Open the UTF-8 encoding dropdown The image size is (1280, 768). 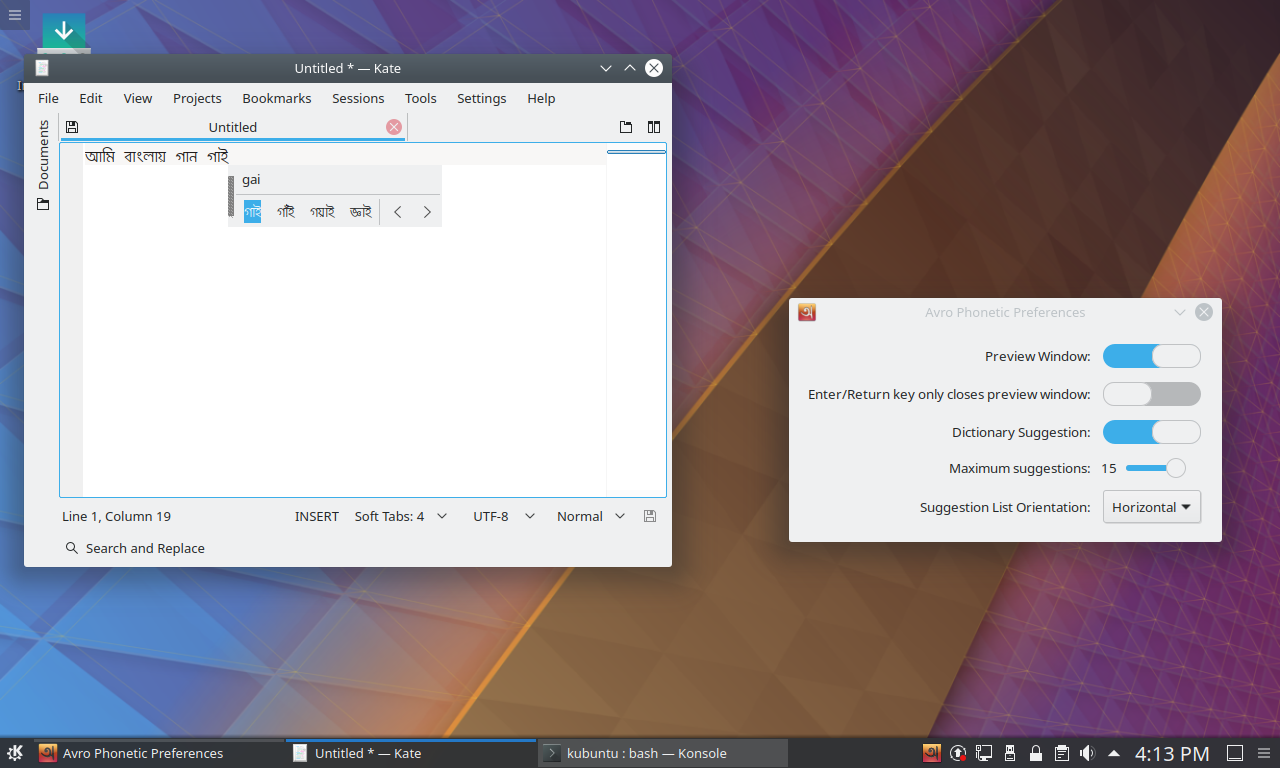504,516
